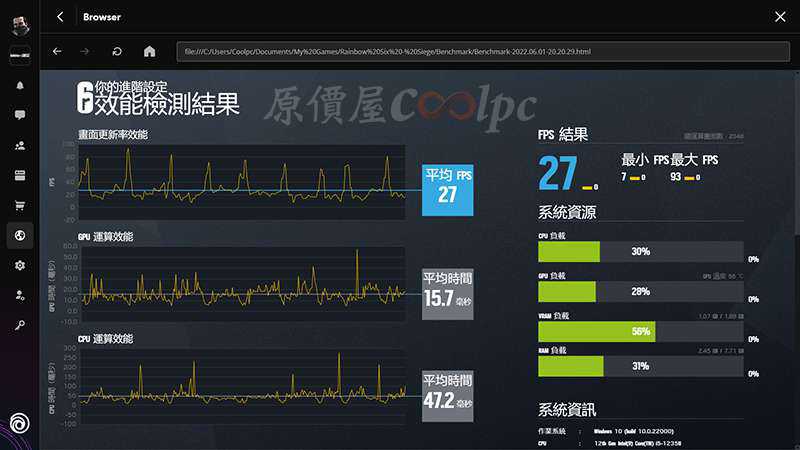Click the Ubisoft swirl logo
The width and height of the screenshot is (800, 450).
(x=20, y=423)
